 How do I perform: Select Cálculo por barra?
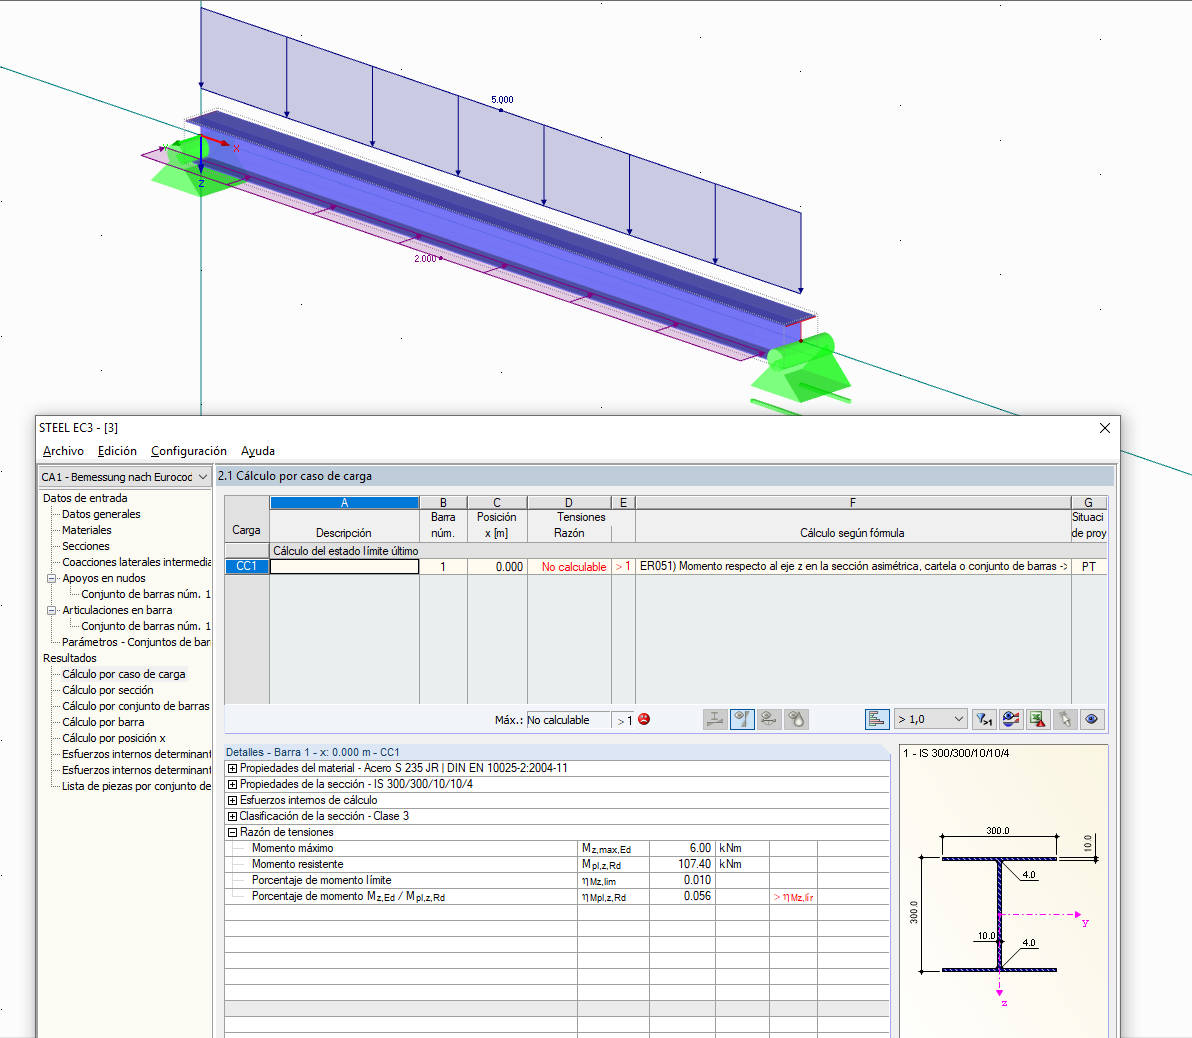tap(103, 722)
